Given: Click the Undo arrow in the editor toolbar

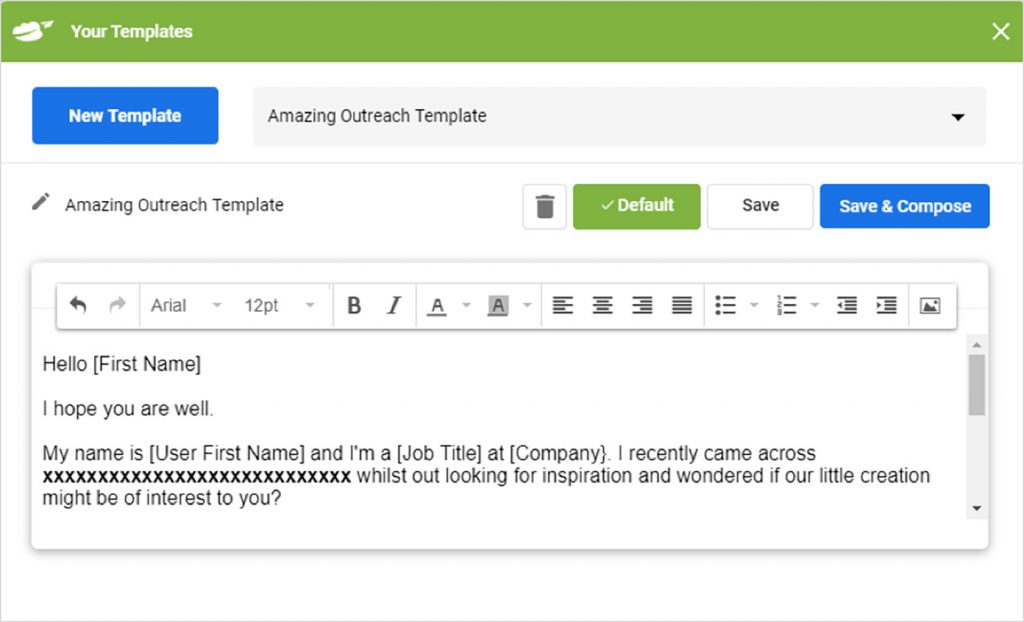Looking at the screenshot, I should (x=79, y=305).
